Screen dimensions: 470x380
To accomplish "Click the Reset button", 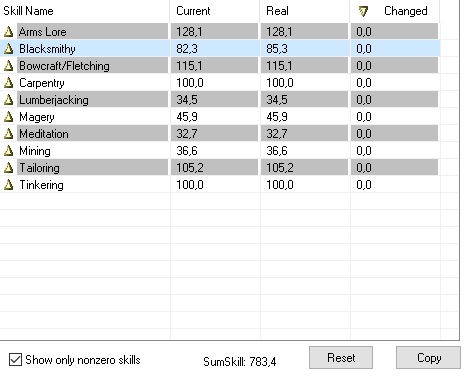I will click(341, 358).
